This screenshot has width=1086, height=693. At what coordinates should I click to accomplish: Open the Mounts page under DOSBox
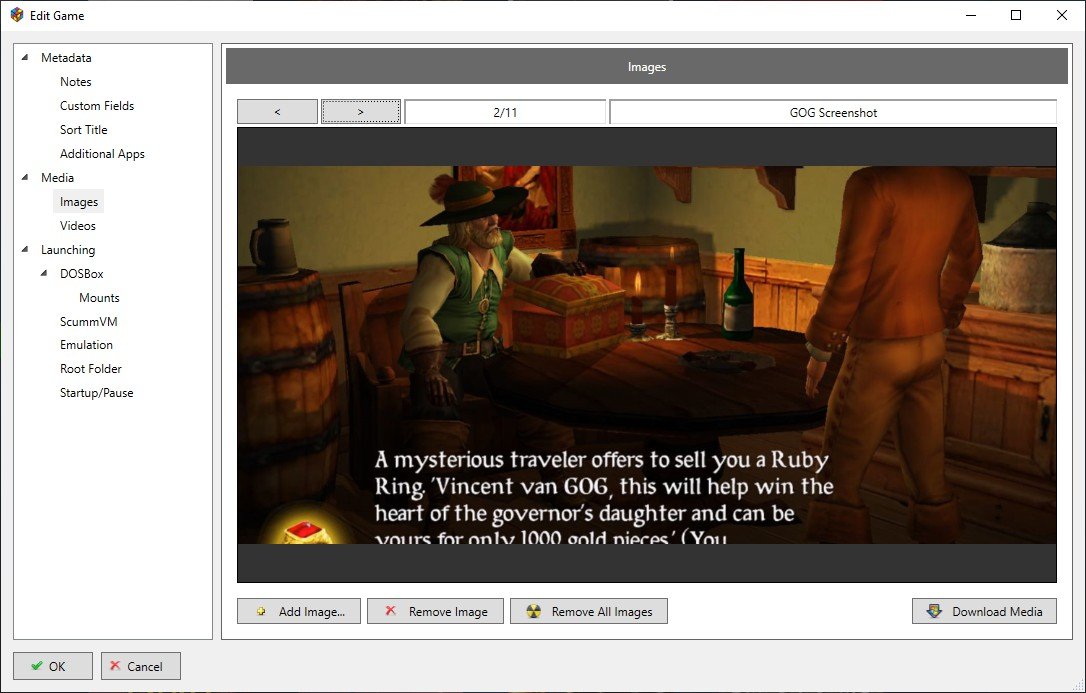pyautogui.click(x=99, y=298)
